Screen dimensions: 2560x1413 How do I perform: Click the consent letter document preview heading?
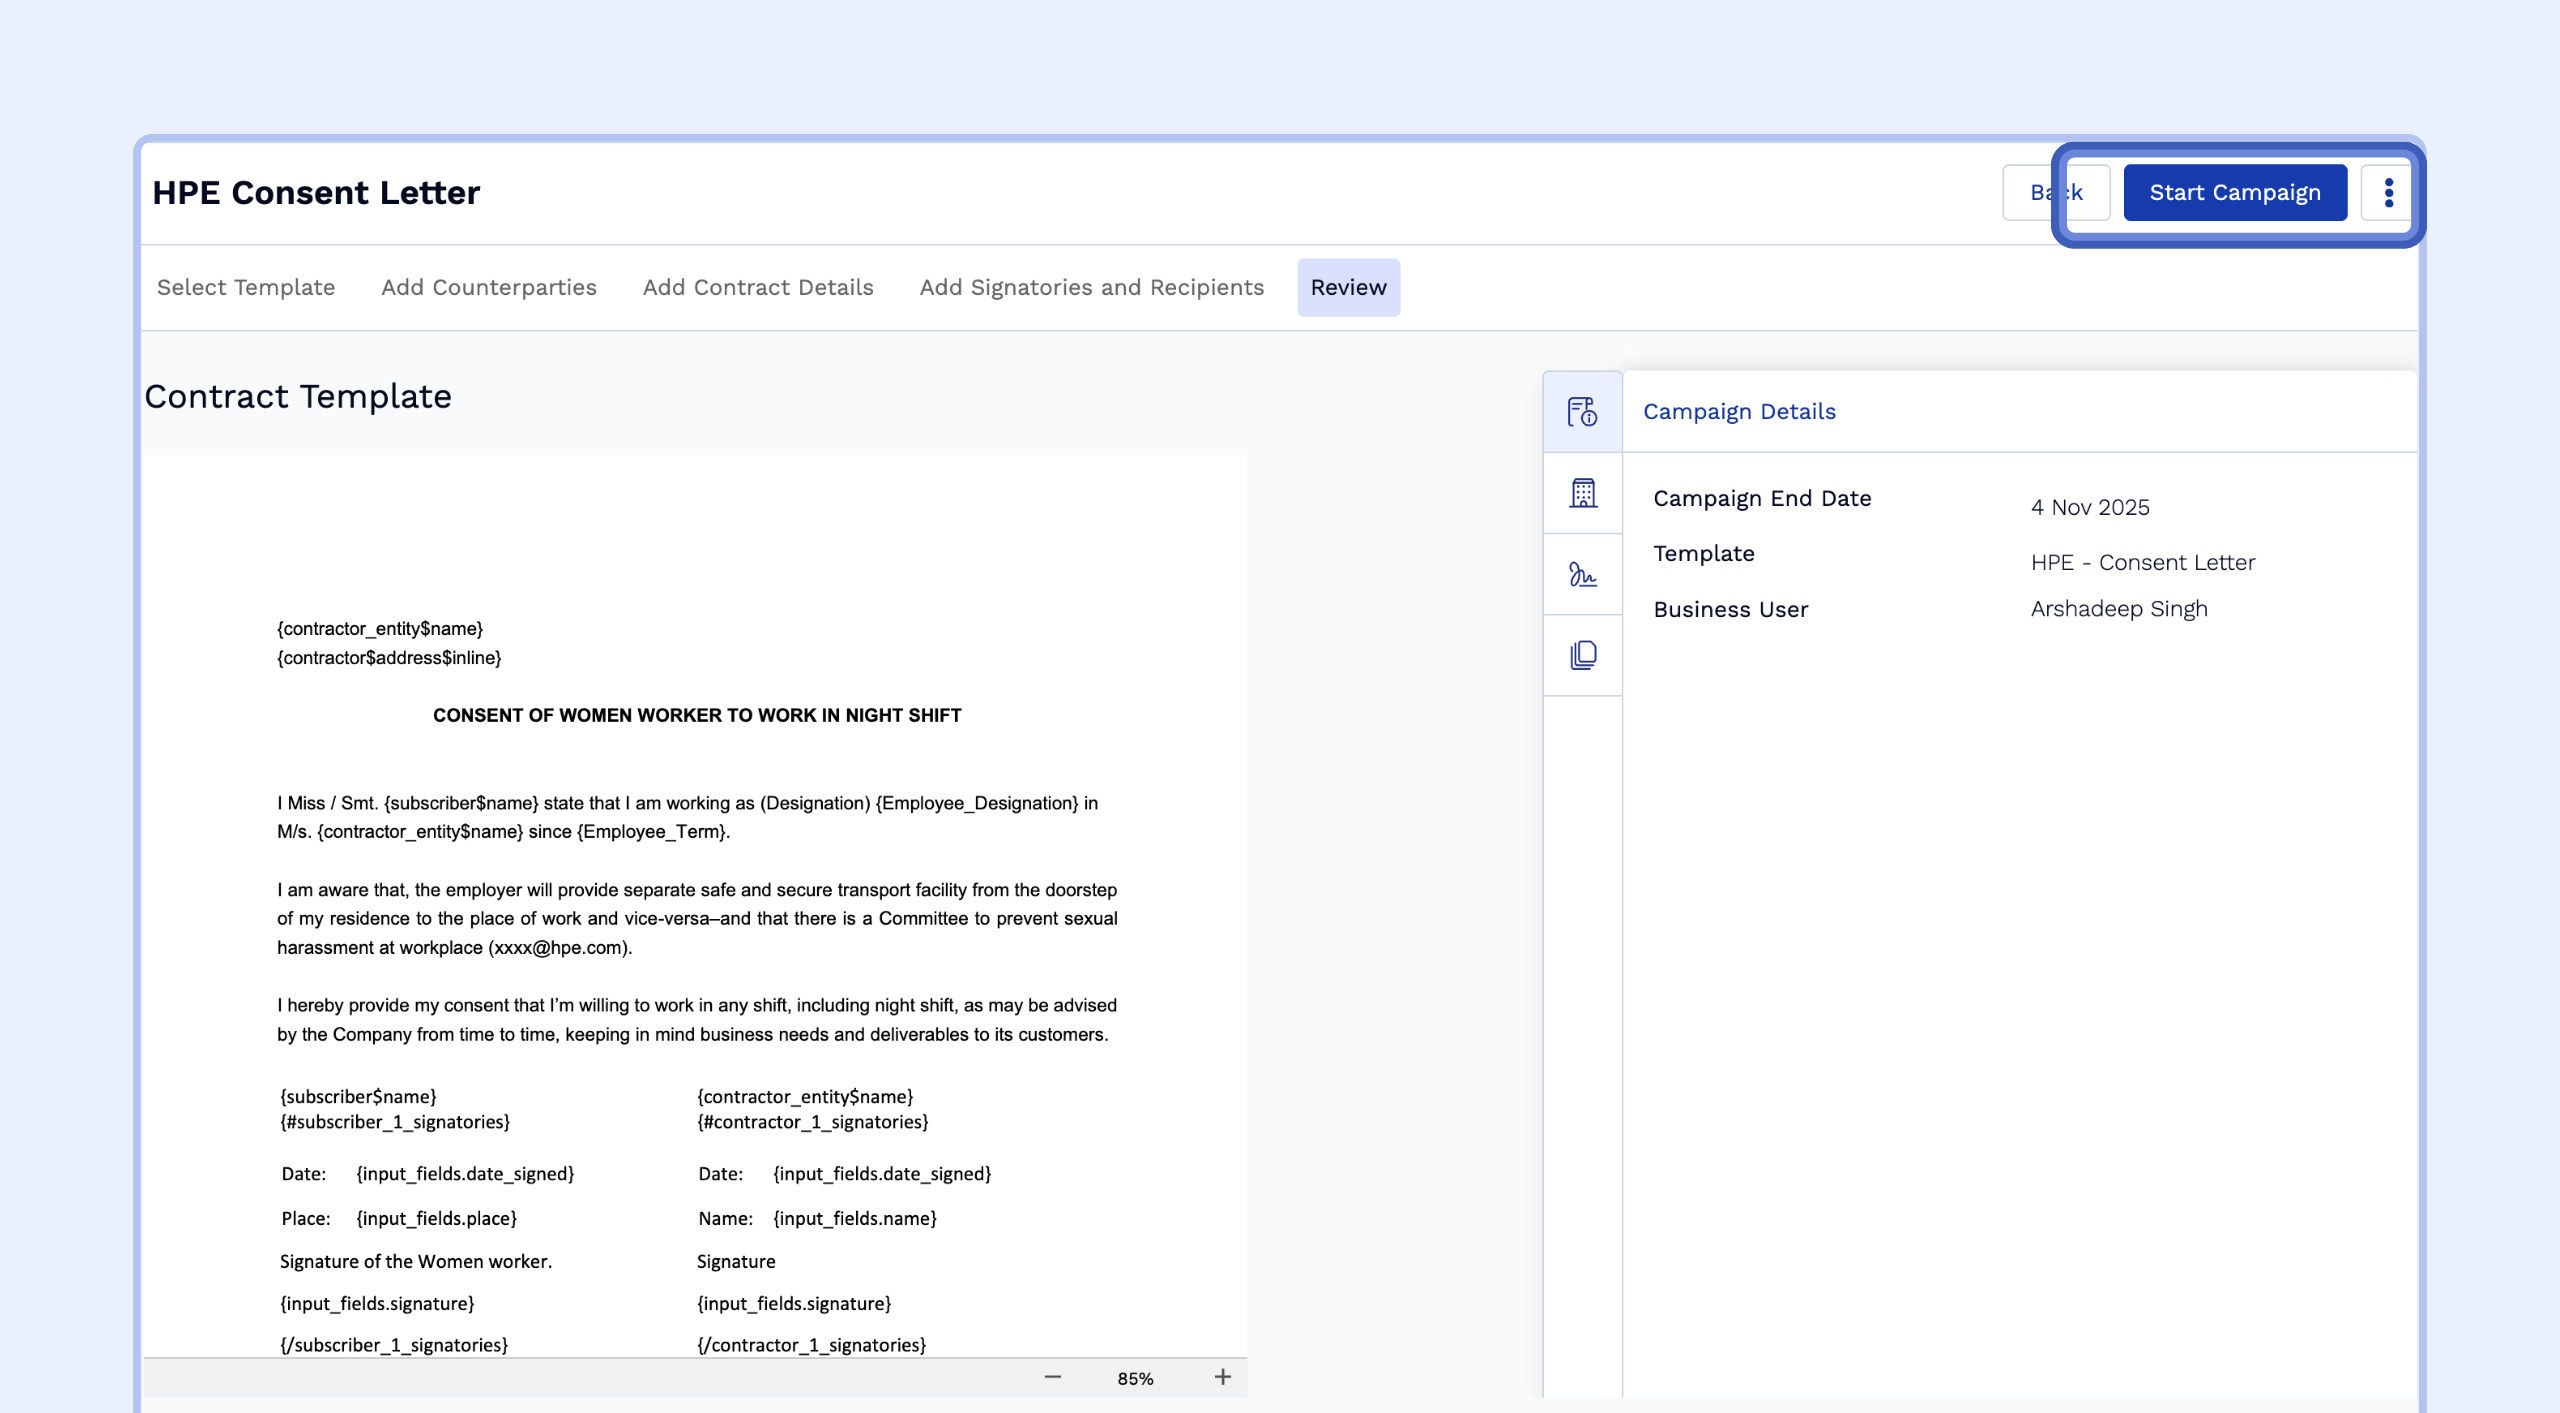tap(696, 715)
